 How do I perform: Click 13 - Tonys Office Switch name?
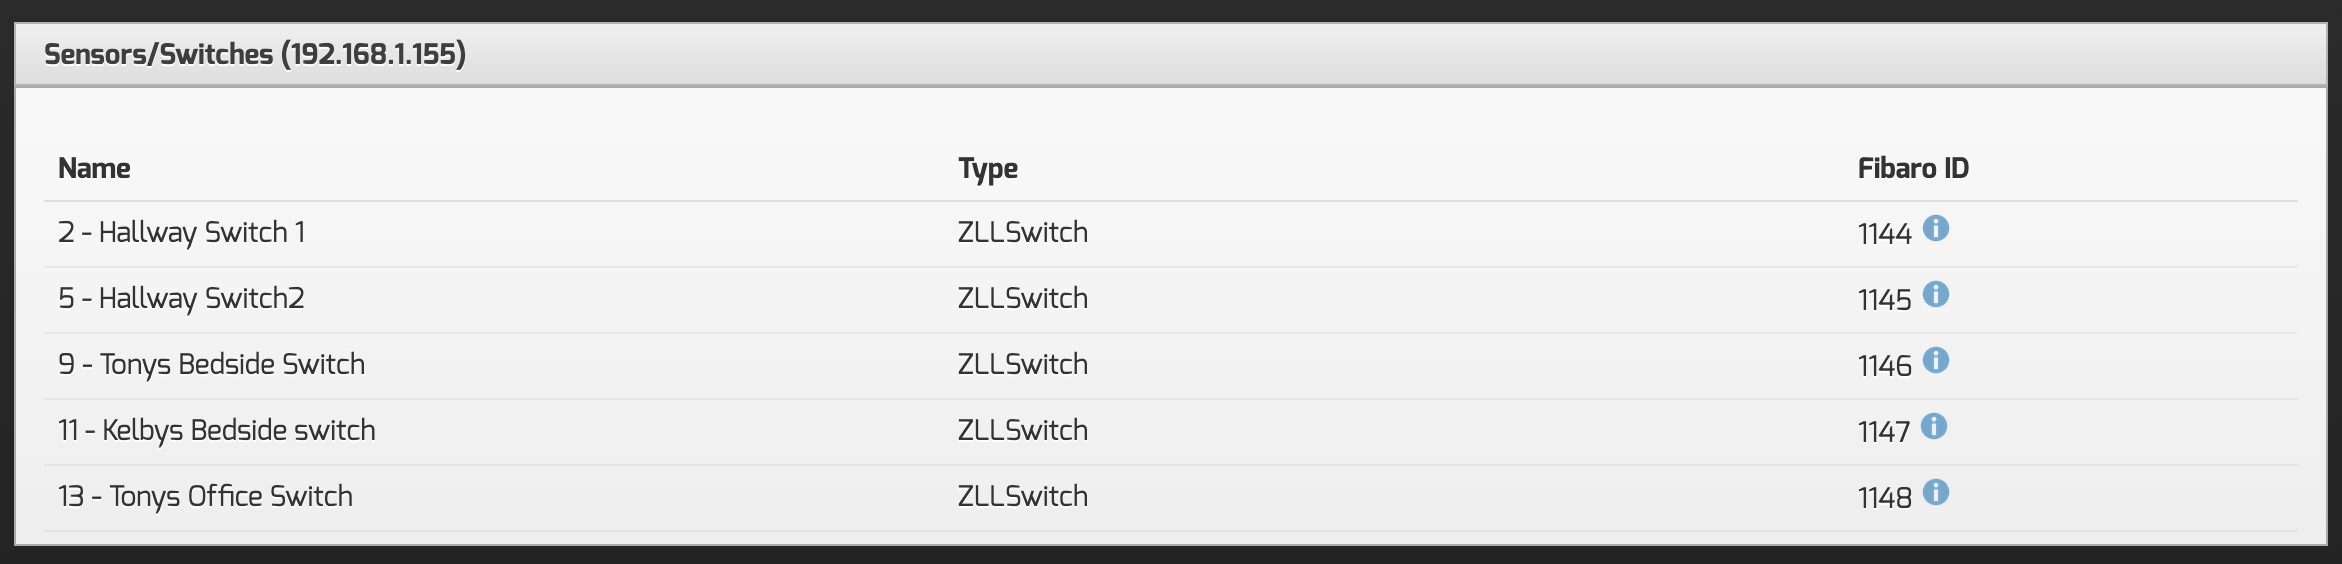click(x=205, y=497)
